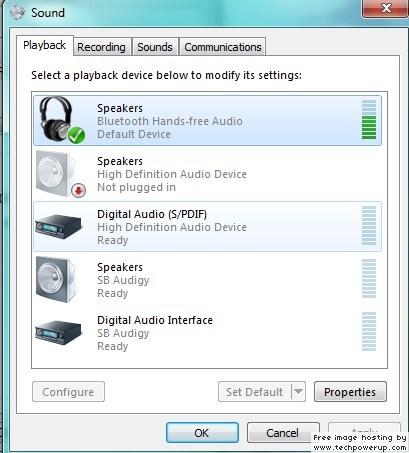Click the Digital Audio Interface level meter
The height and width of the screenshot is (453, 409).
pyautogui.click(x=369, y=332)
